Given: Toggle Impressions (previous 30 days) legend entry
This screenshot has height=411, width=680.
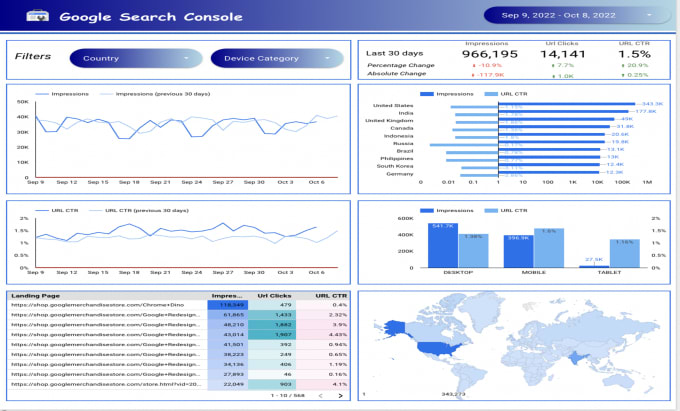Looking at the screenshot, I should pos(155,94).
